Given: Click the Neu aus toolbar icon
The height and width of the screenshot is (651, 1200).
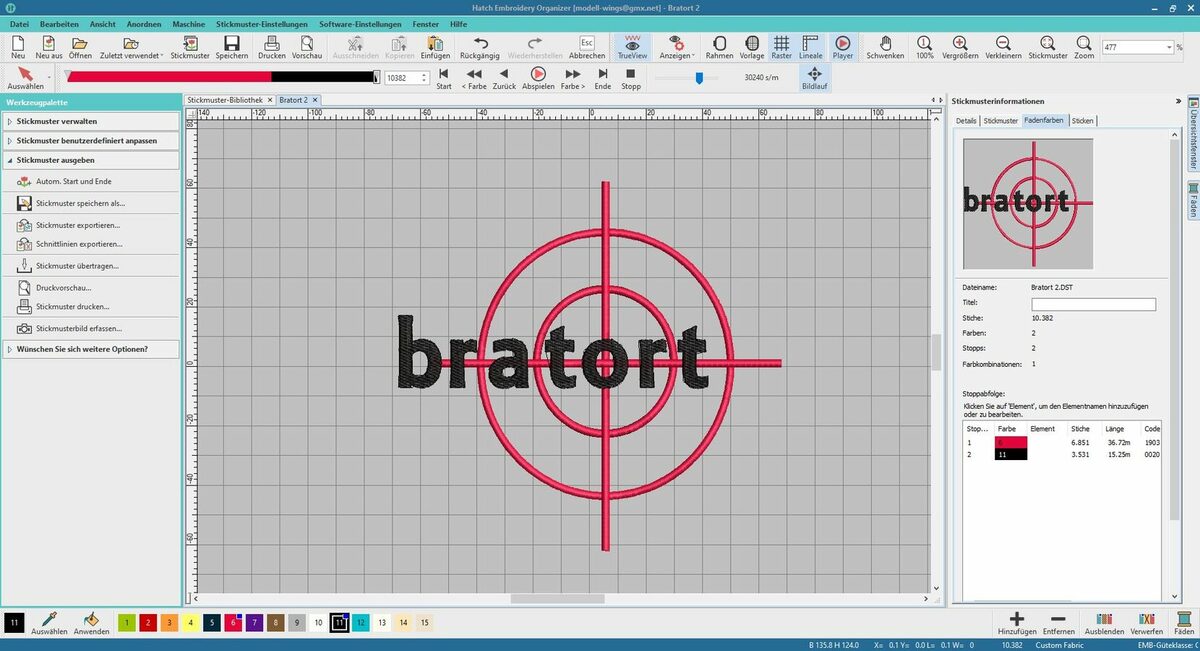Looking at the screenshot, I should [x=49, y=48].
